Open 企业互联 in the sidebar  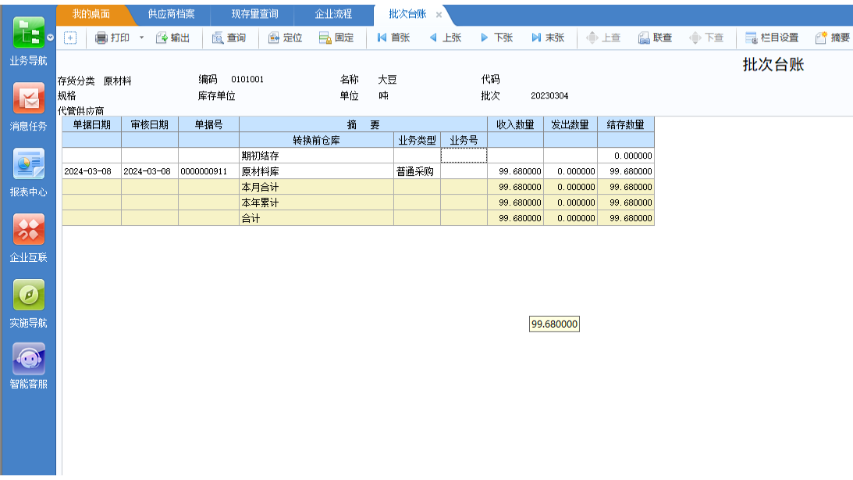tap(28, 229)
